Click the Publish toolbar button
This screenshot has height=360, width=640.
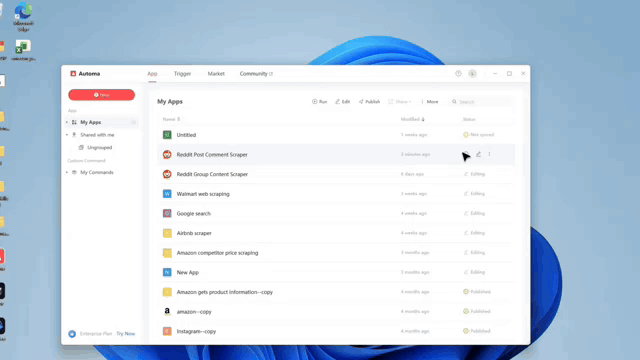[369, 102]
